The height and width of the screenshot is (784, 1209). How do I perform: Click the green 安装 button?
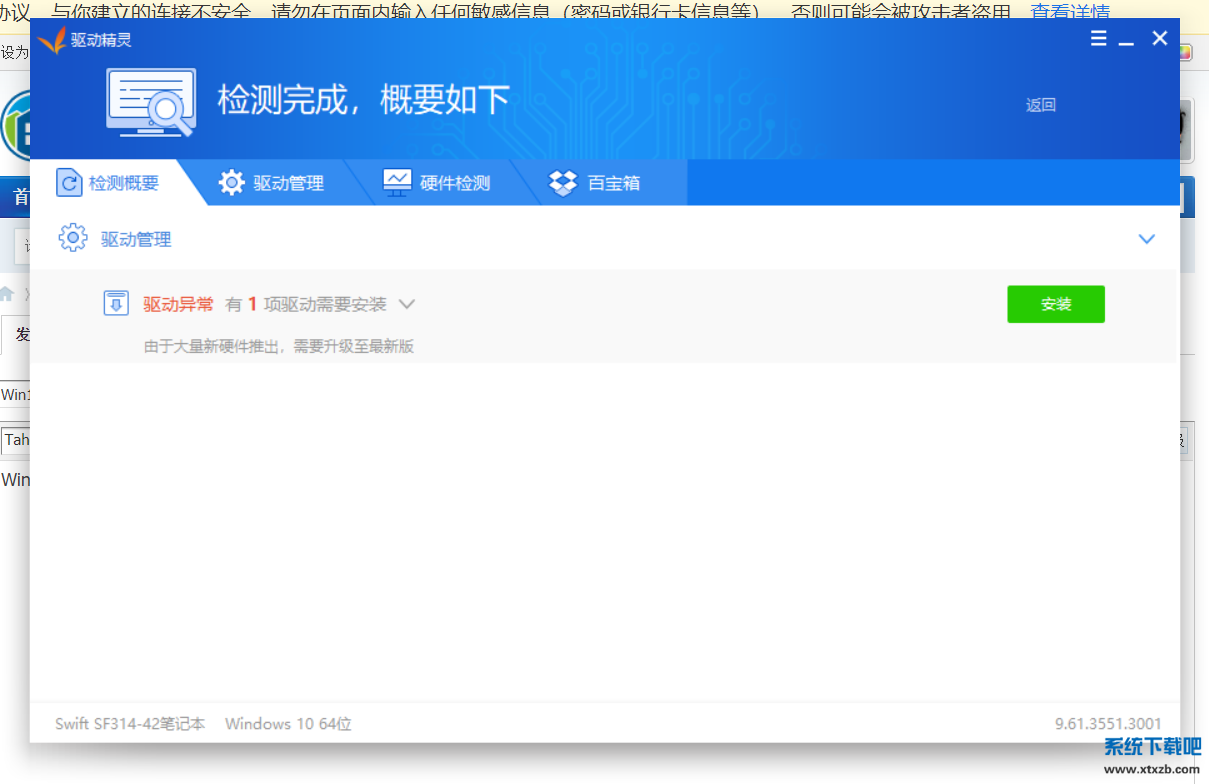click(x=1056, y=303)
